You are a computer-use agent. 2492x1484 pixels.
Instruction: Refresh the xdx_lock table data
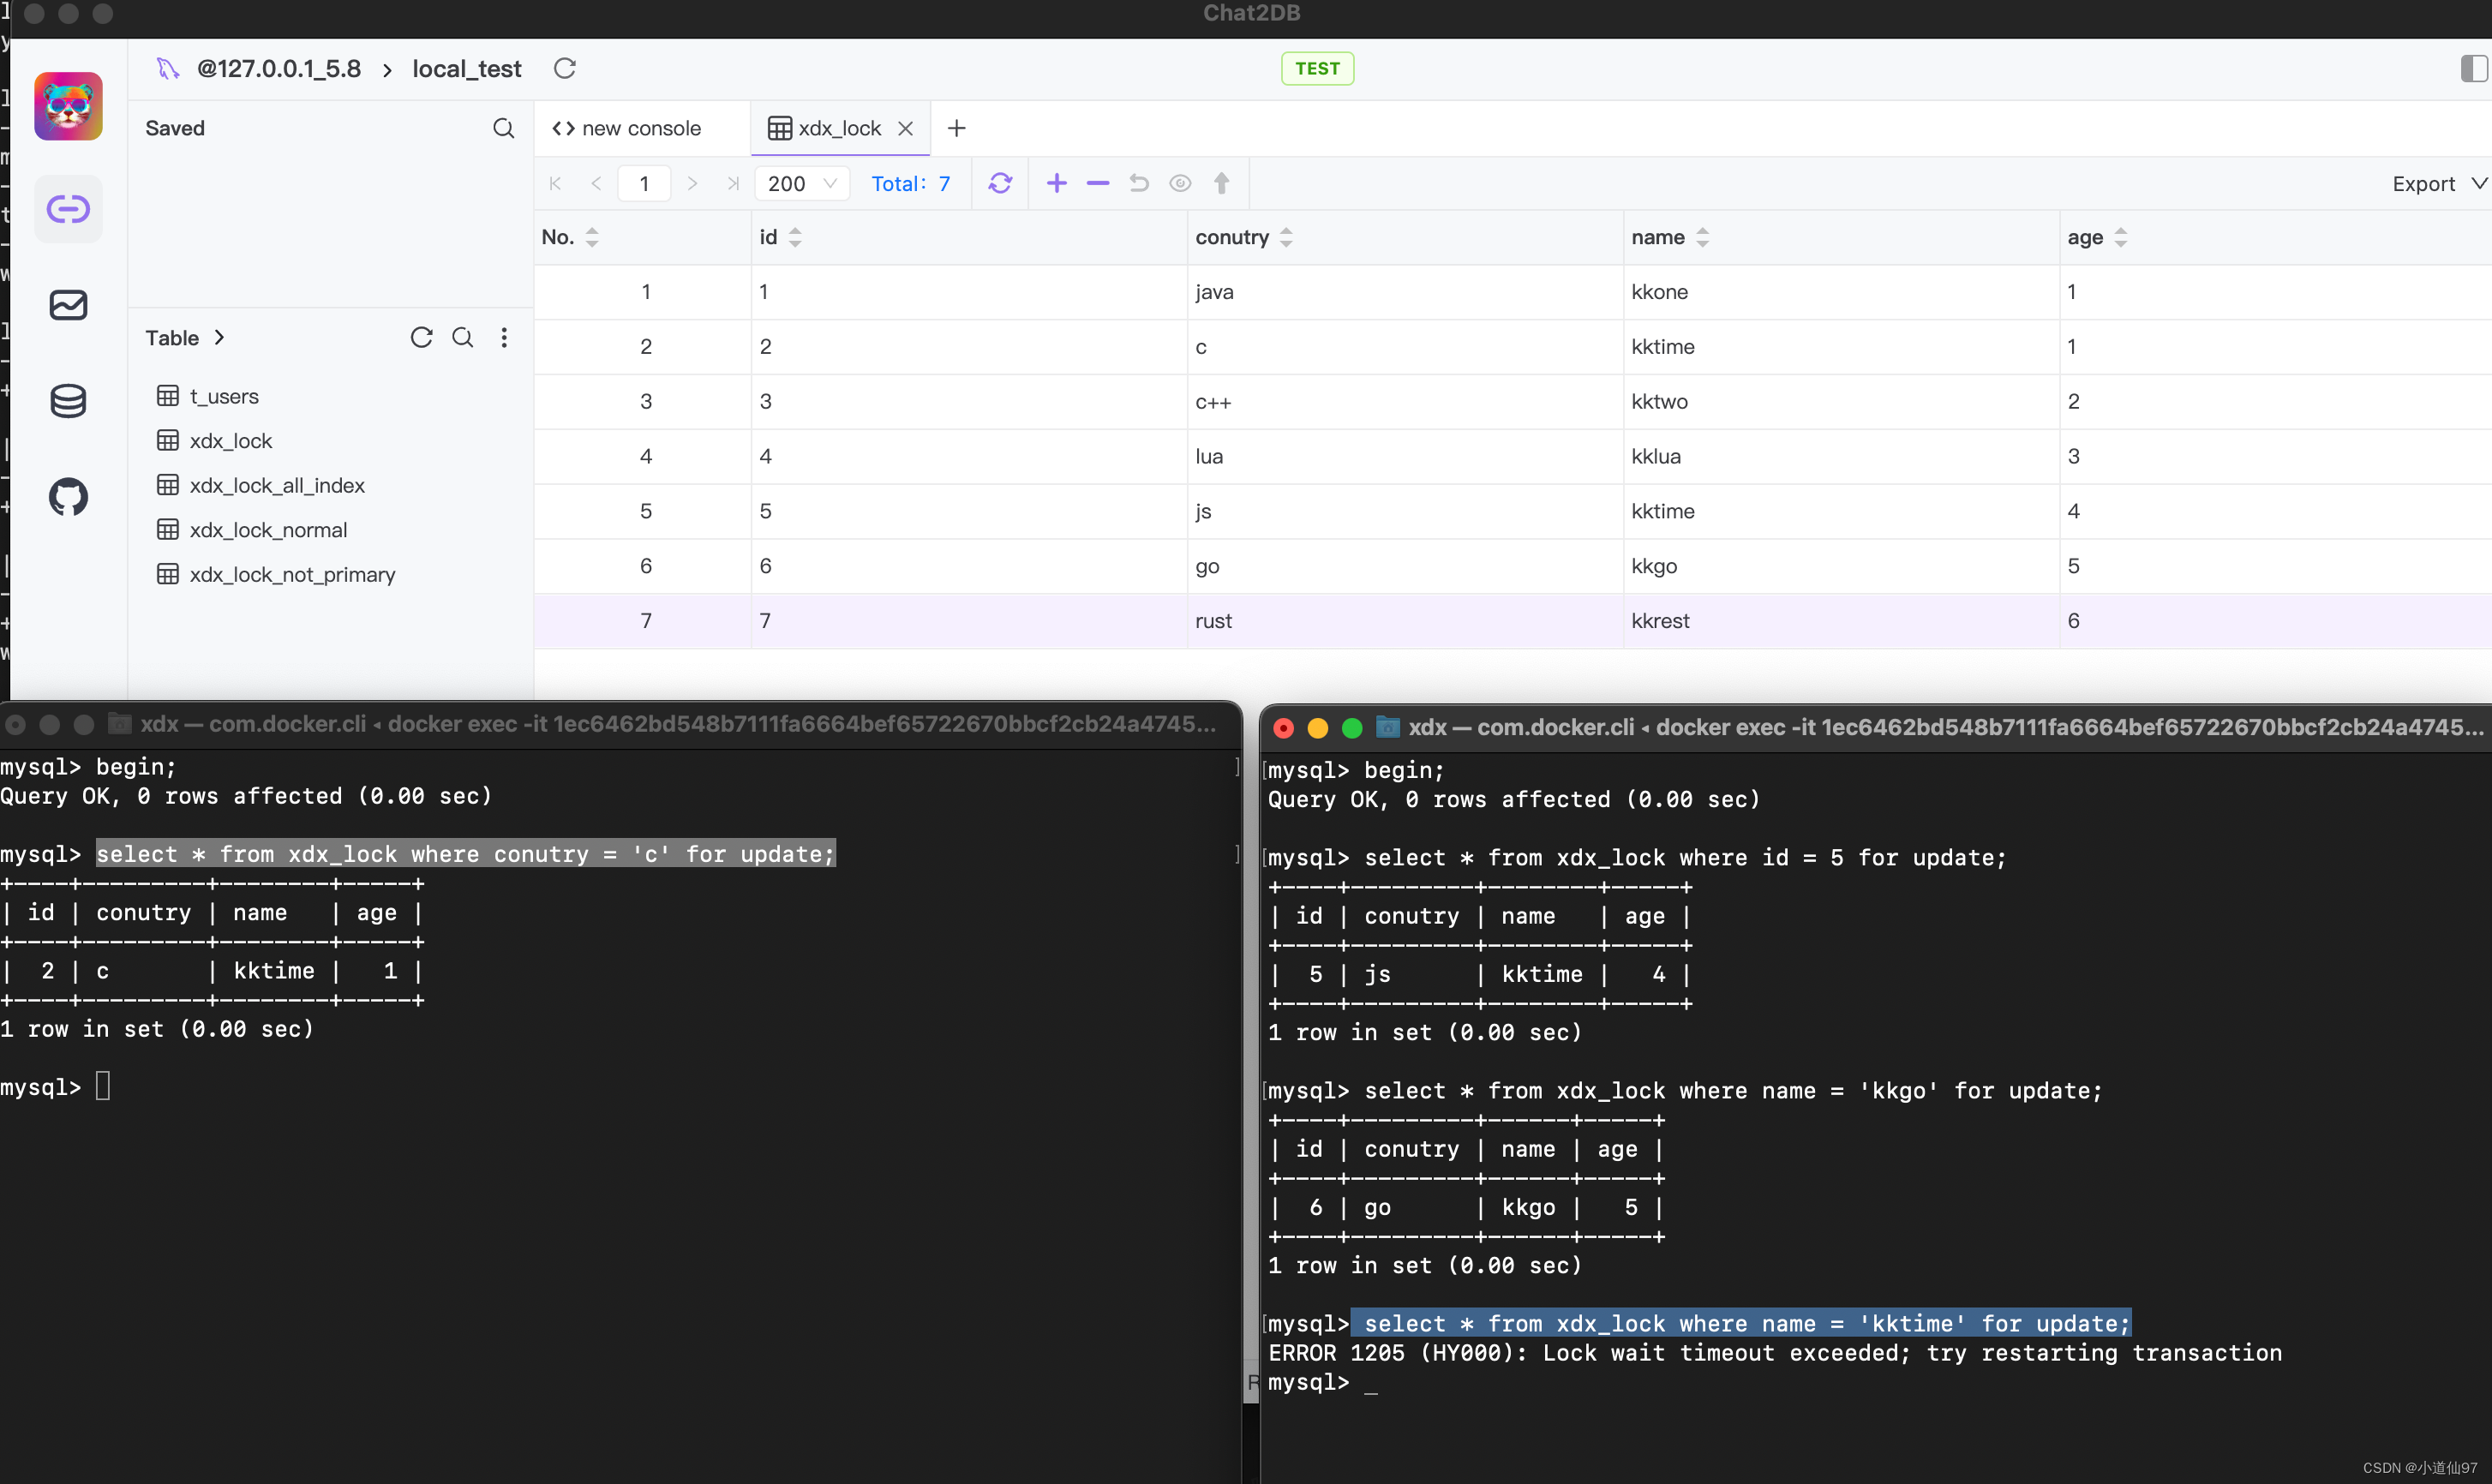click(x=1000, y=183)
